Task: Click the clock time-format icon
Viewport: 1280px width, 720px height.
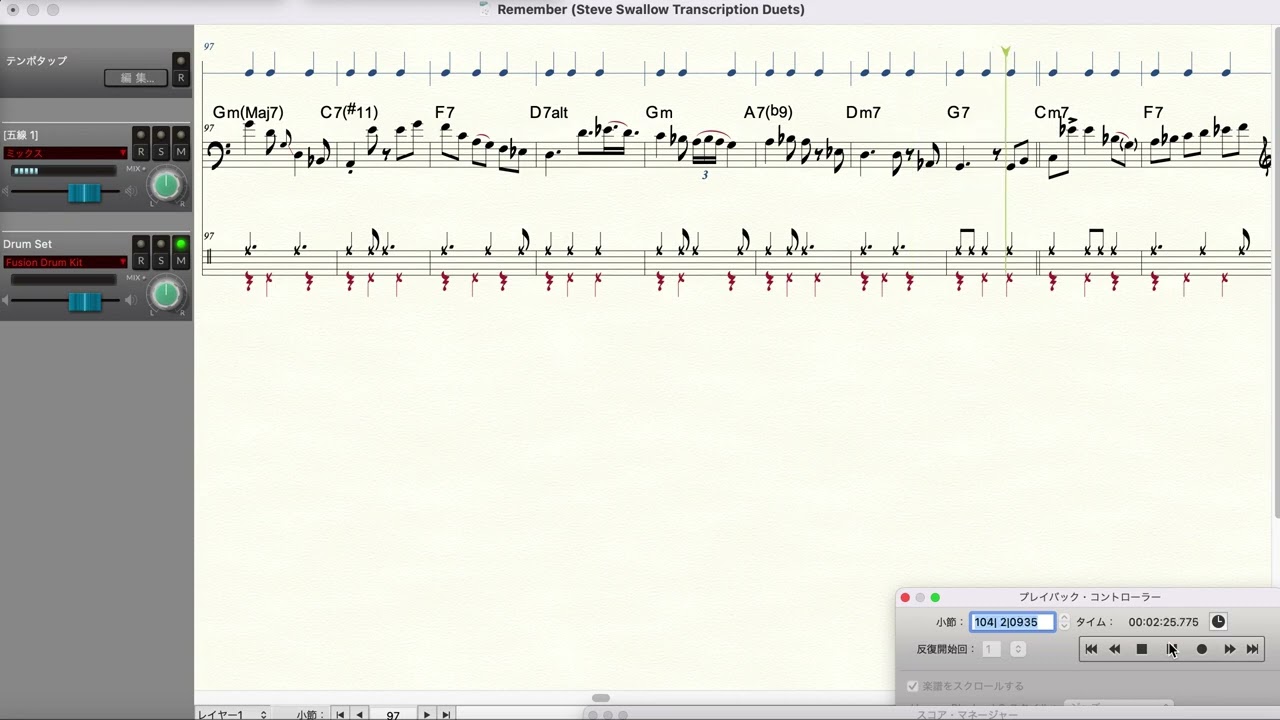Action: (1218, 622)
